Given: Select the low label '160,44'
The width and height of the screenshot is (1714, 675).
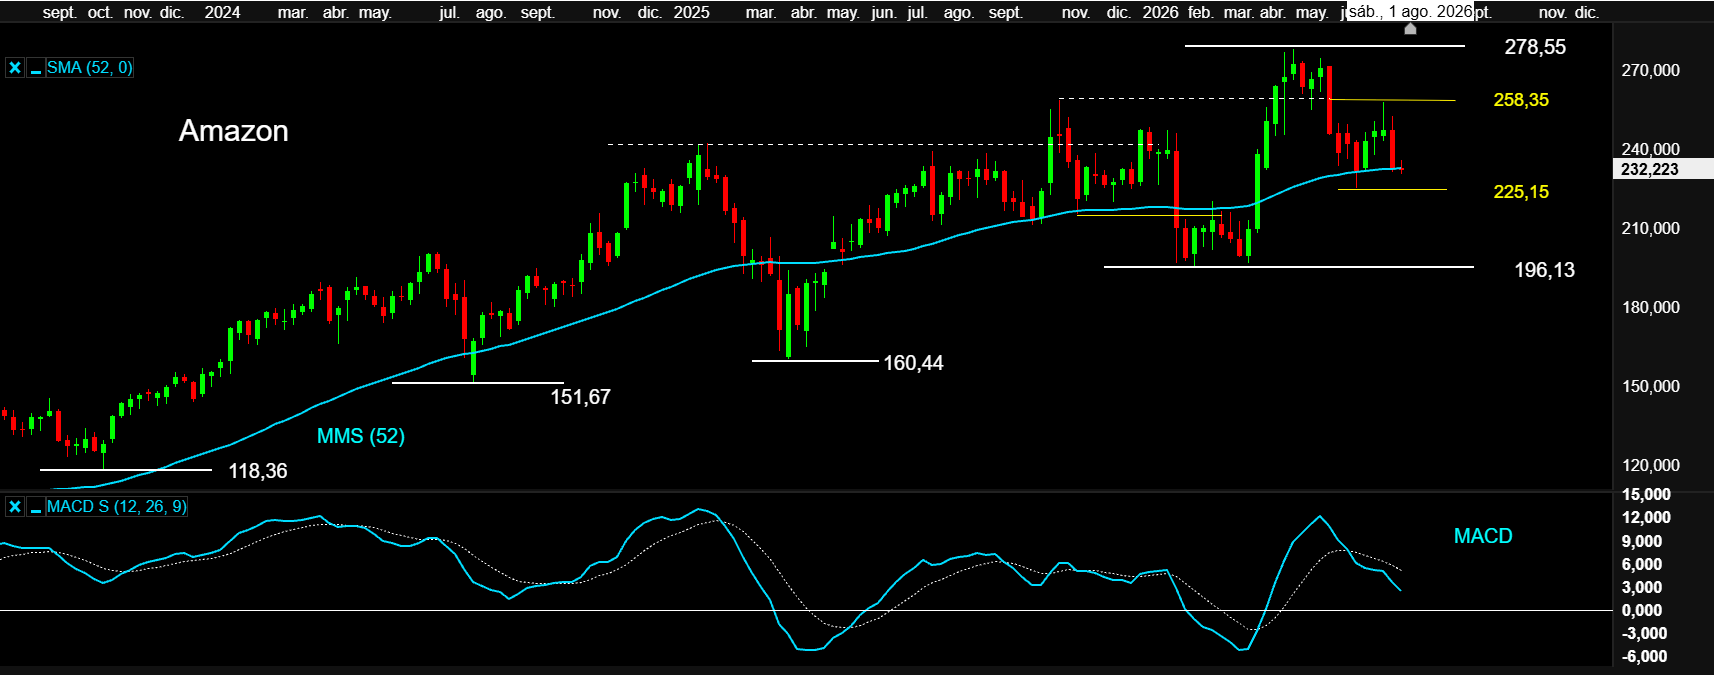Looking at the screenshot, I should pos(913,363).
